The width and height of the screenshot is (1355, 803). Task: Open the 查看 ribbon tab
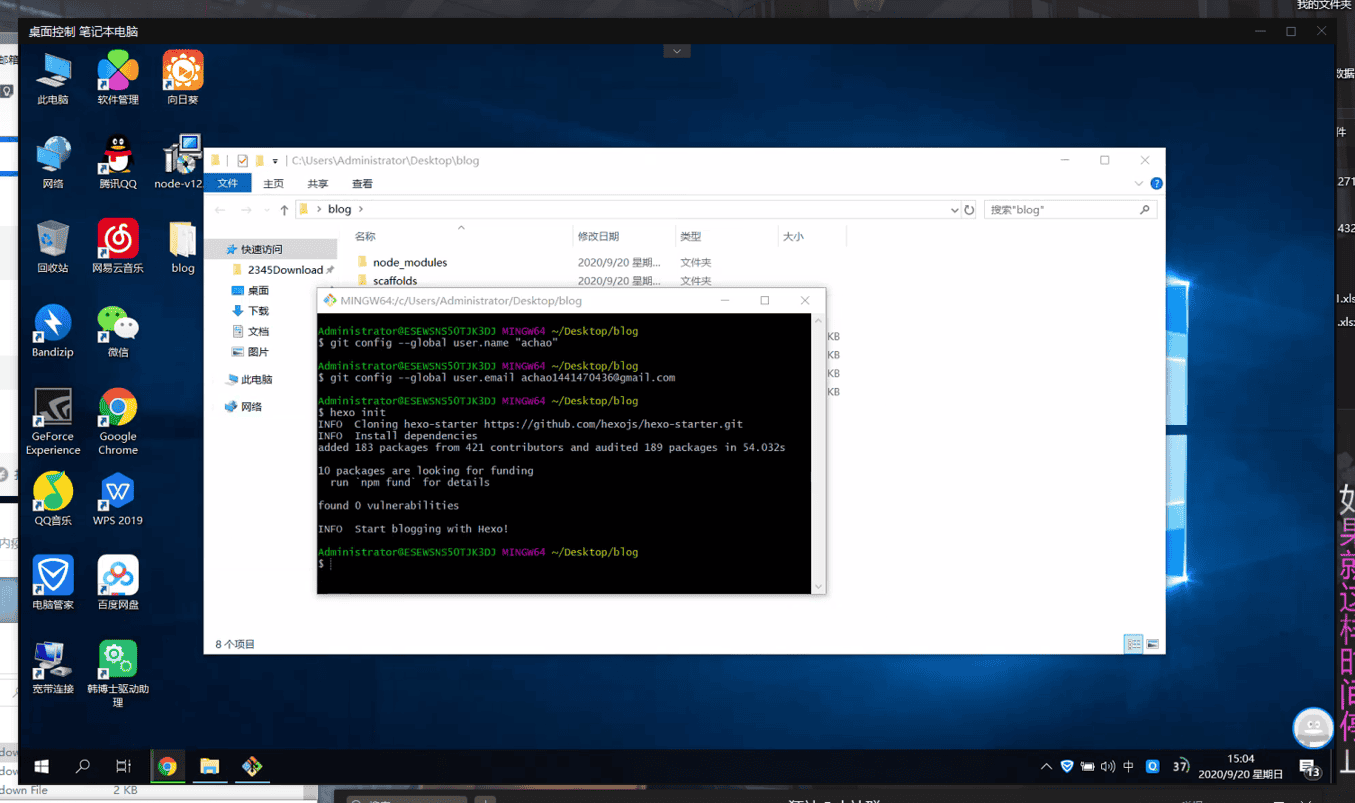[362, 184]
